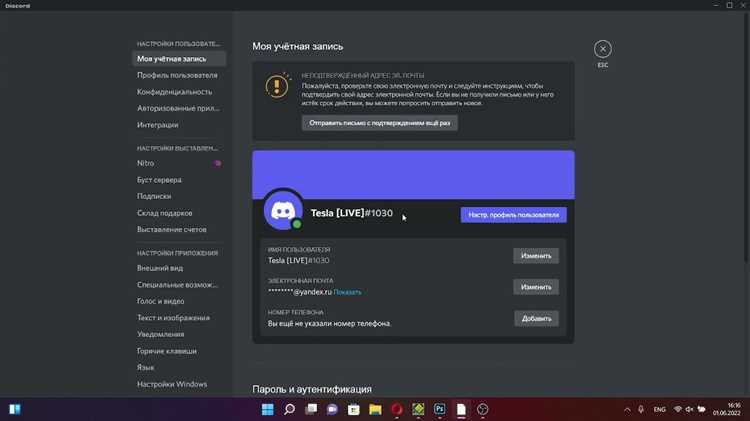Click the Nitro badge icon in sidebar
The width and height of the screenshot is (750, 421).
click(x=218, y=163)
